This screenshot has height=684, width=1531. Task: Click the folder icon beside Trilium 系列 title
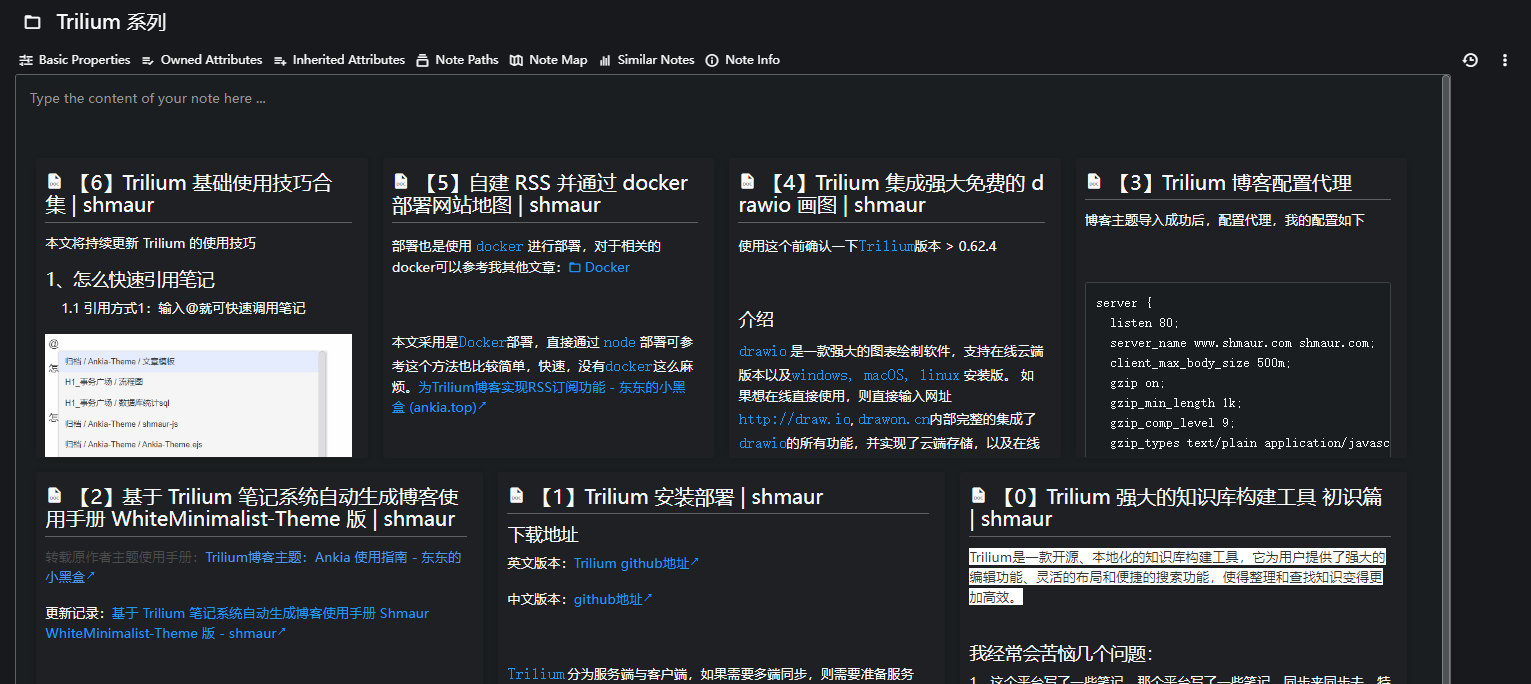pyautogui.click(x=33, y=22)
